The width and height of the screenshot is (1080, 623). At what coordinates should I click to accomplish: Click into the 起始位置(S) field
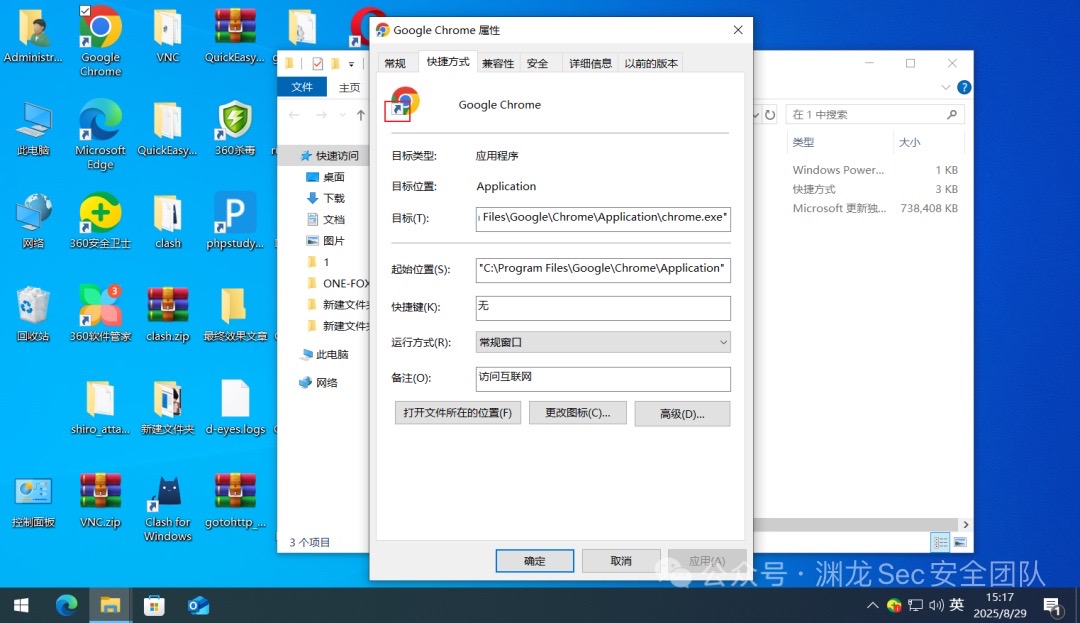tap(603, 269)
